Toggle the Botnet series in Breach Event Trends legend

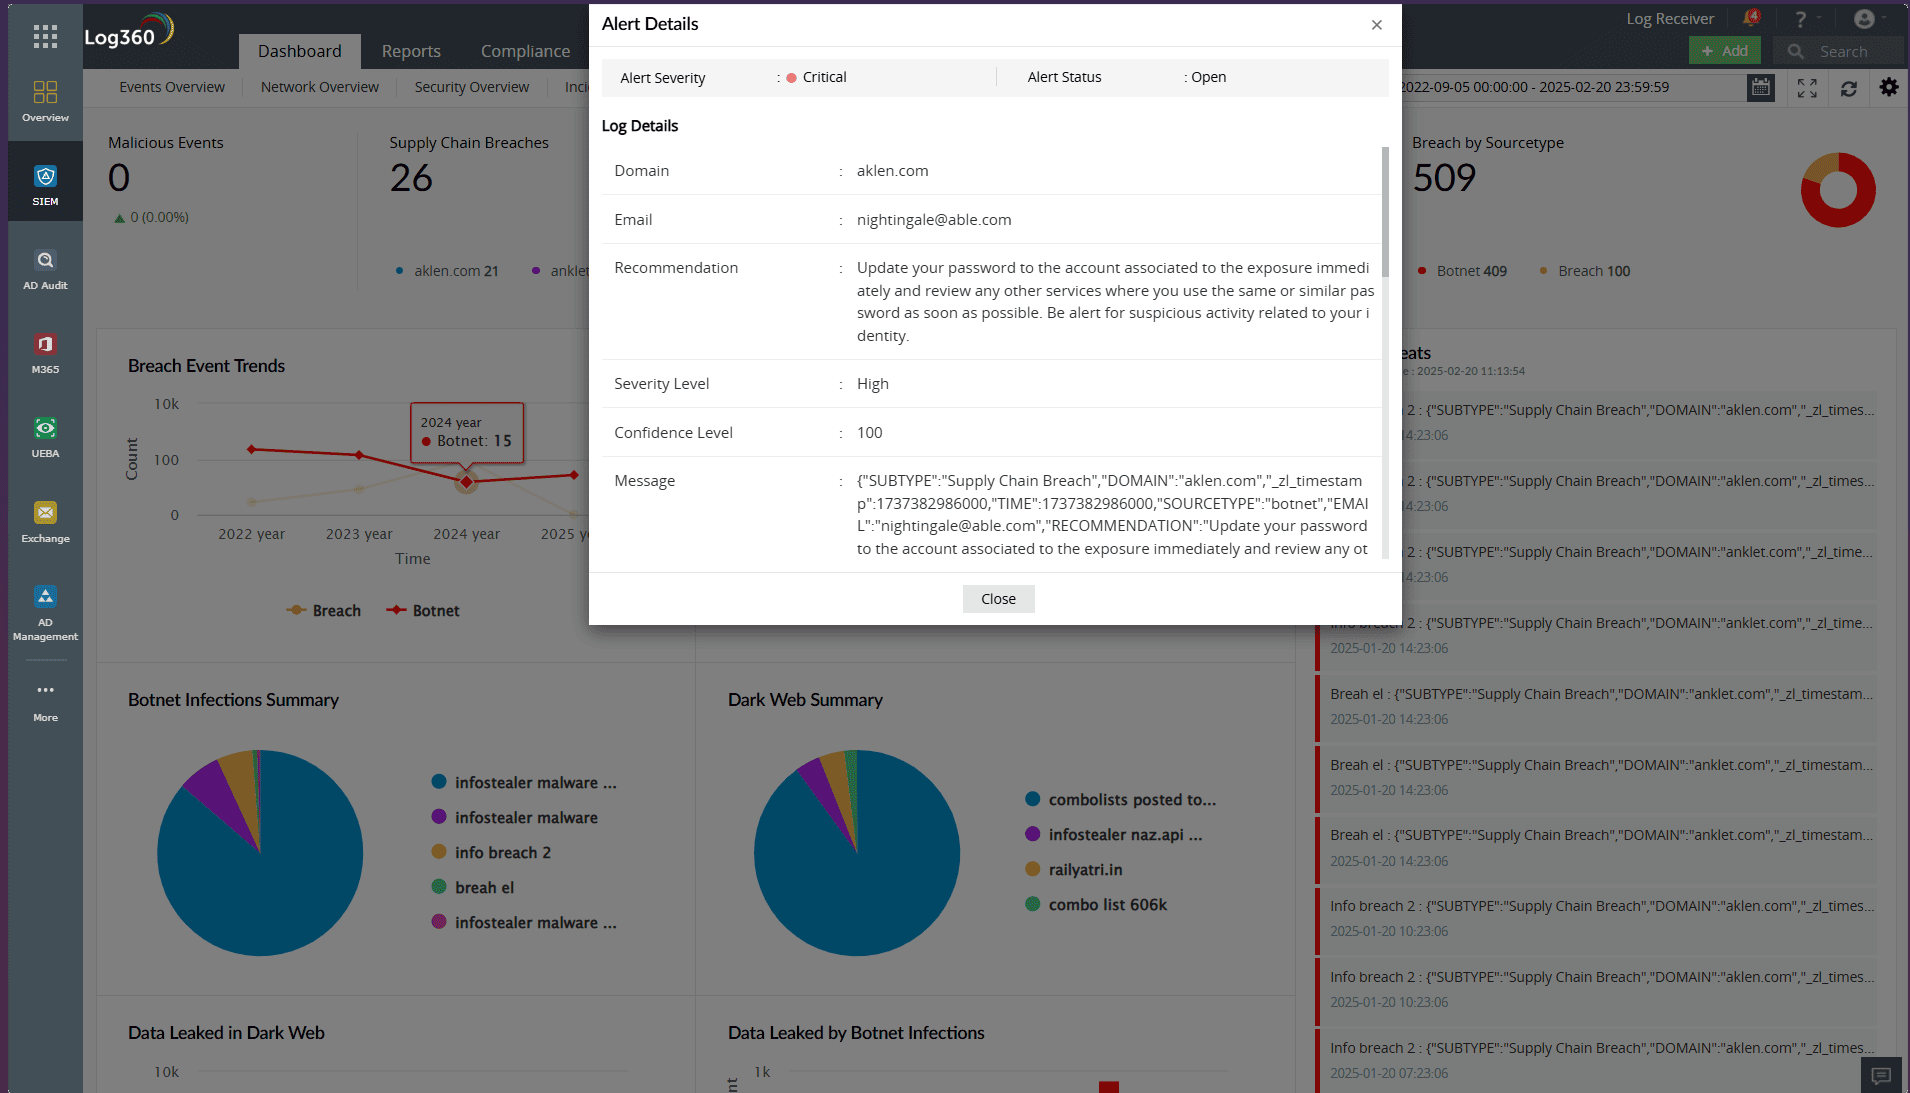(422, 610)
